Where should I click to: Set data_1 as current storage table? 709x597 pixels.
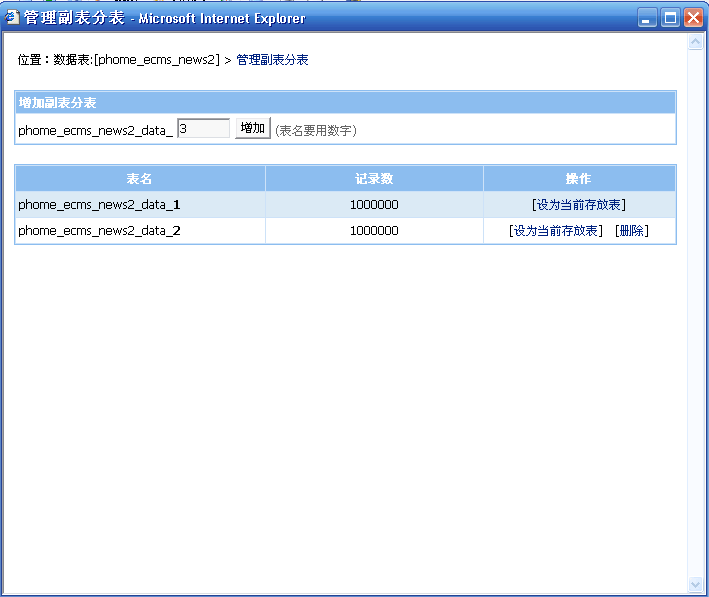click(579, 205)
